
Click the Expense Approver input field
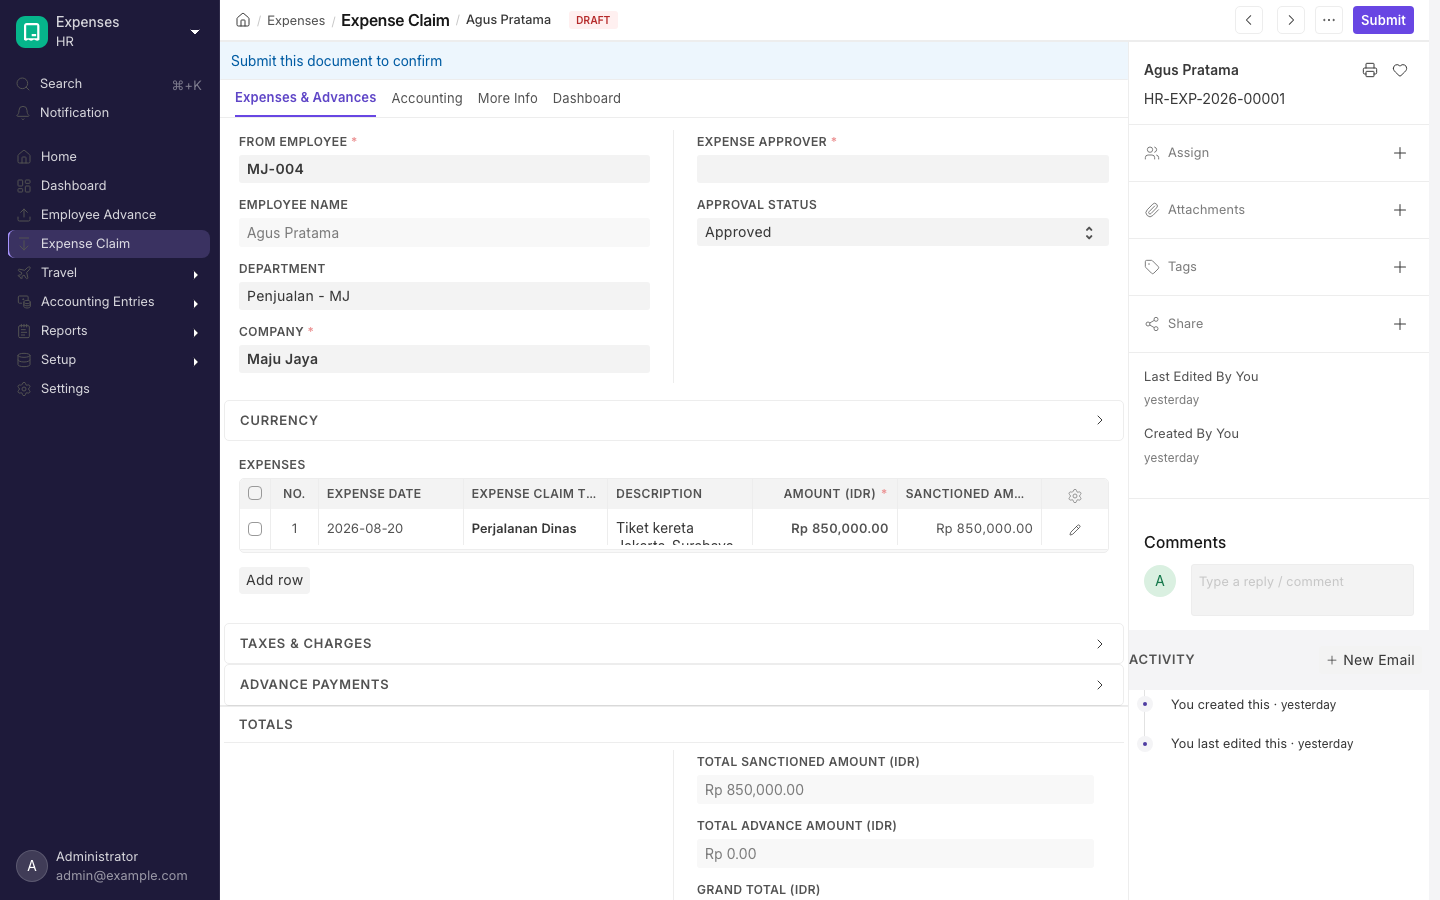coord(902,169)
